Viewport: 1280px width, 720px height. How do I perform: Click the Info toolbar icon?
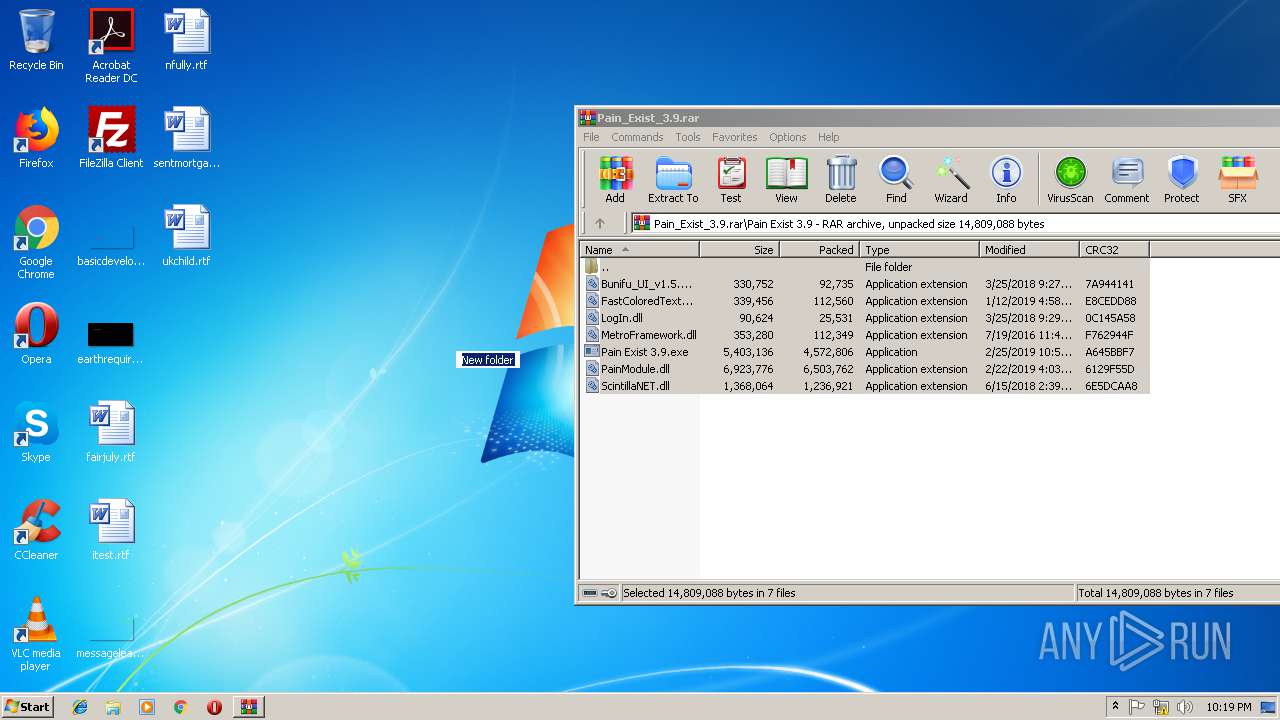point(1006,180)
